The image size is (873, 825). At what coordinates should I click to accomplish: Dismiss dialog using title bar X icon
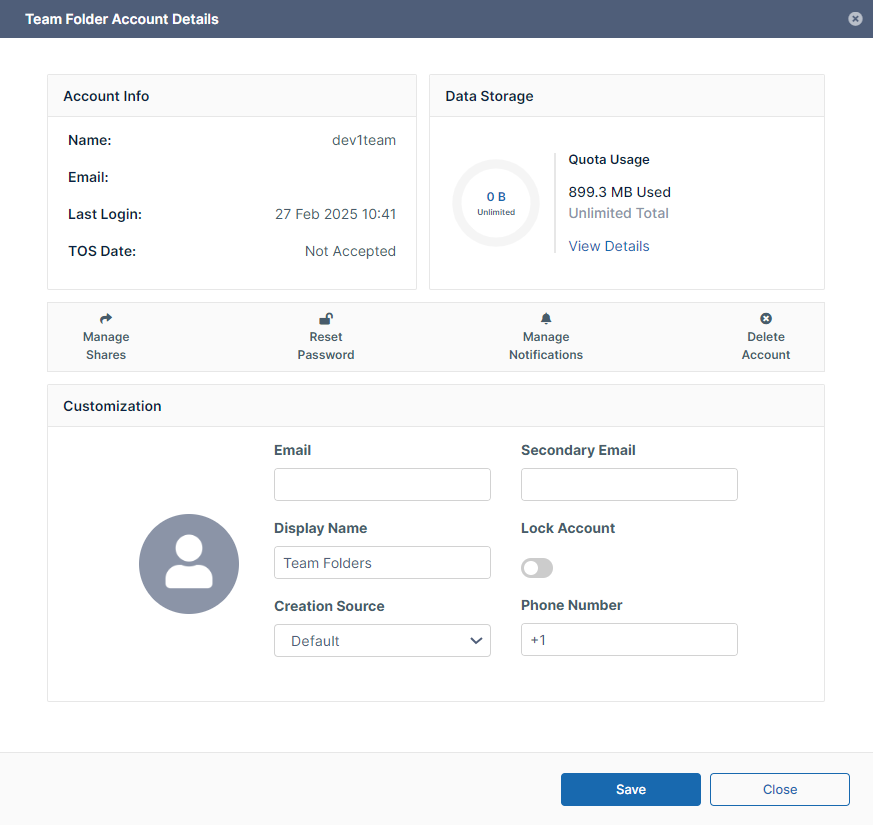click(855, 19)
